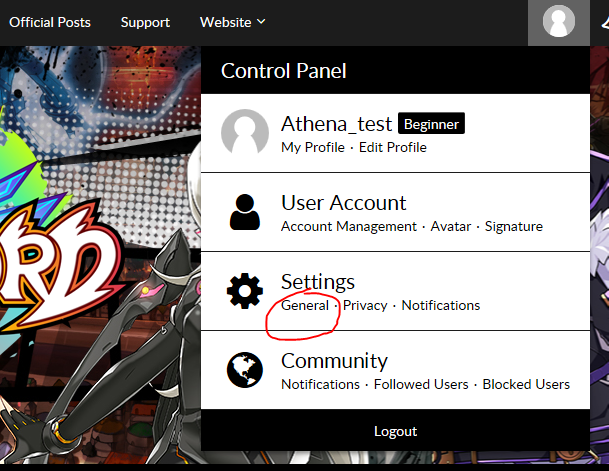
Task: Open the Signature settings link
Action: point(514,226)
